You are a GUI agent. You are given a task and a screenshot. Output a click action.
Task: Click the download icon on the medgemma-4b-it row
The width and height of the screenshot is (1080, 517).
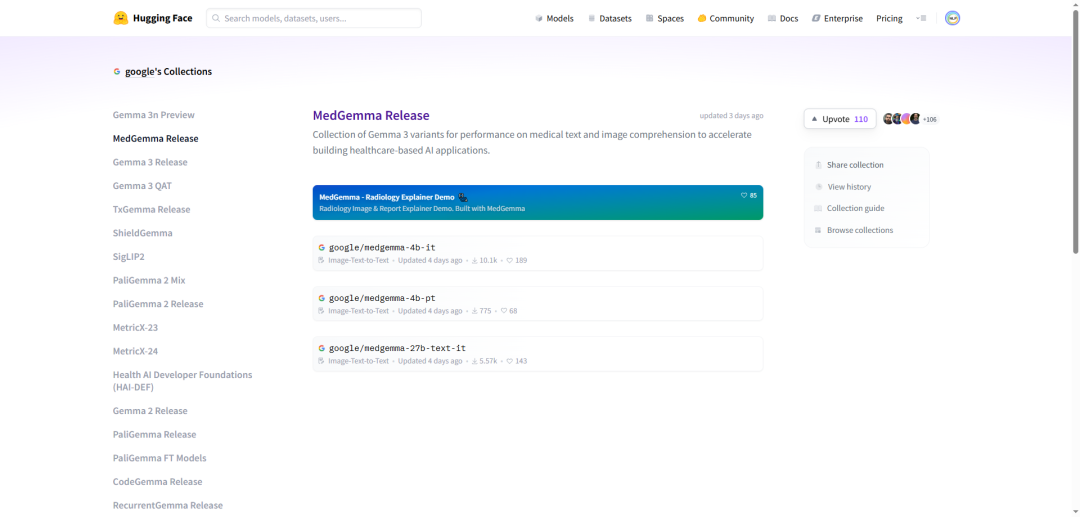475,261
